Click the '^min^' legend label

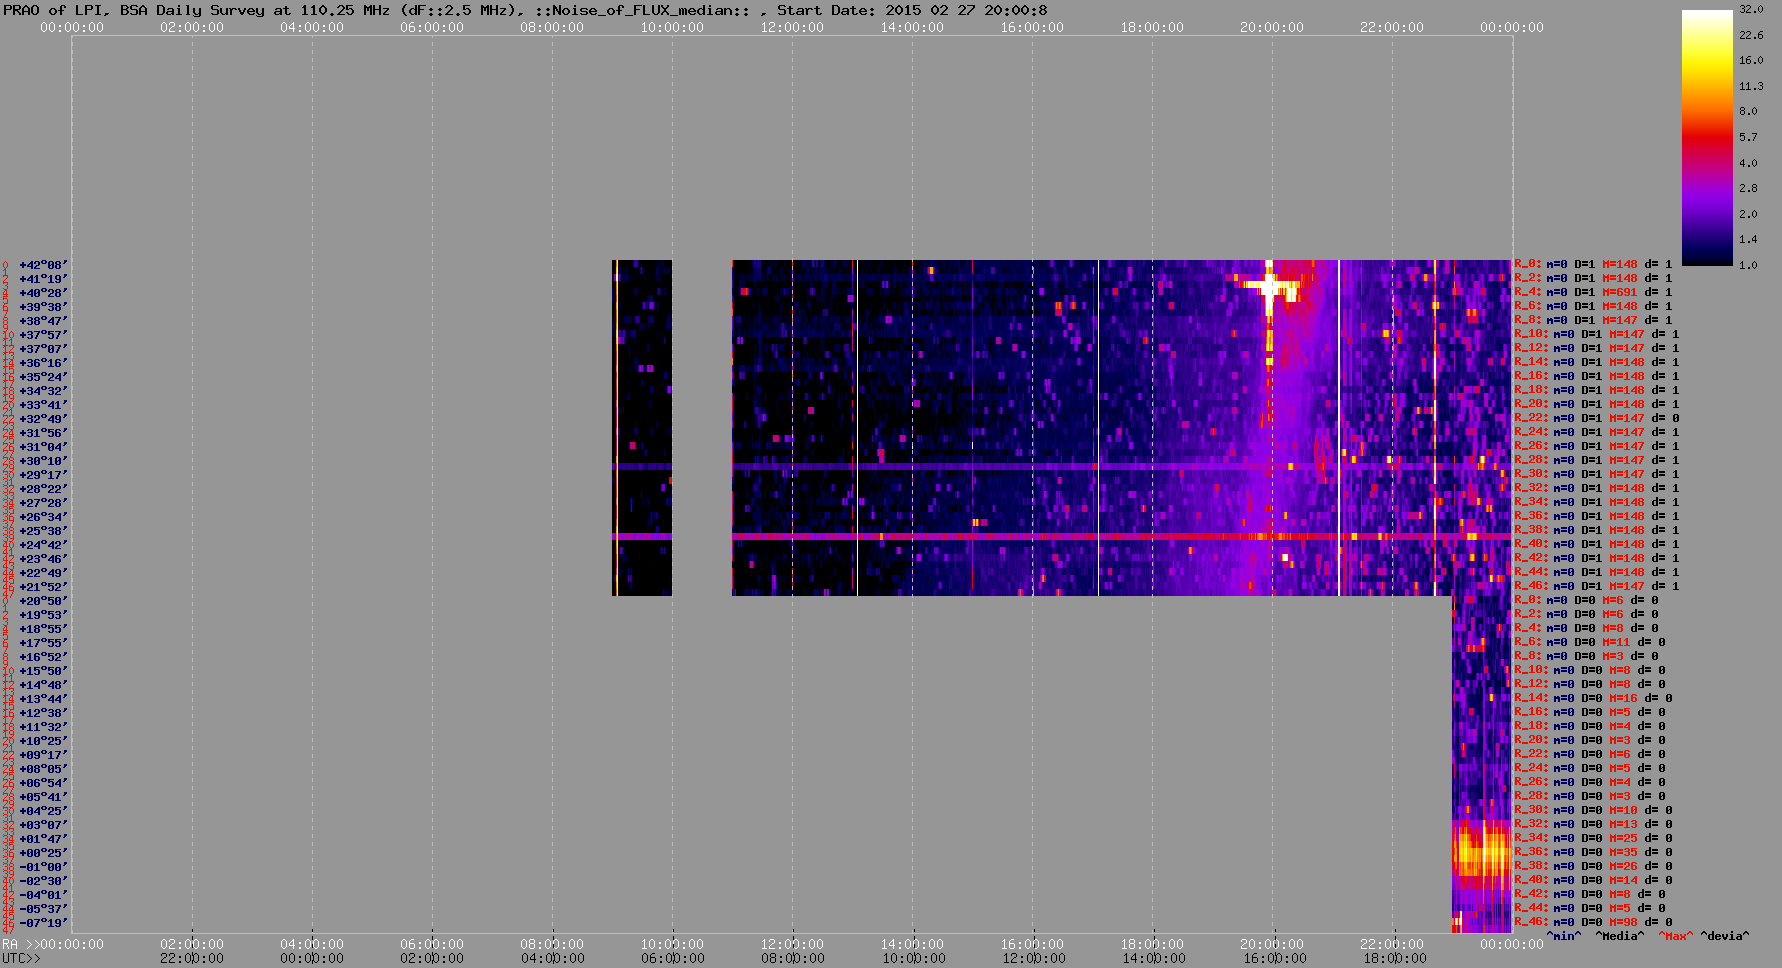(x=1564, y=936)
